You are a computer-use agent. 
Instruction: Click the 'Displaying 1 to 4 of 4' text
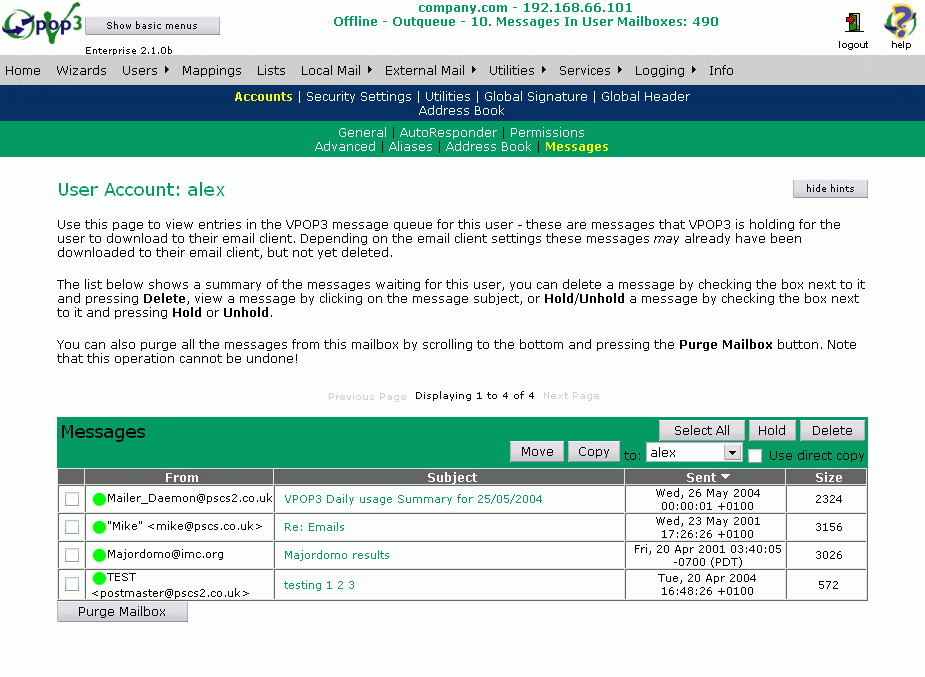pyautogui.click(x=475, y=396)
